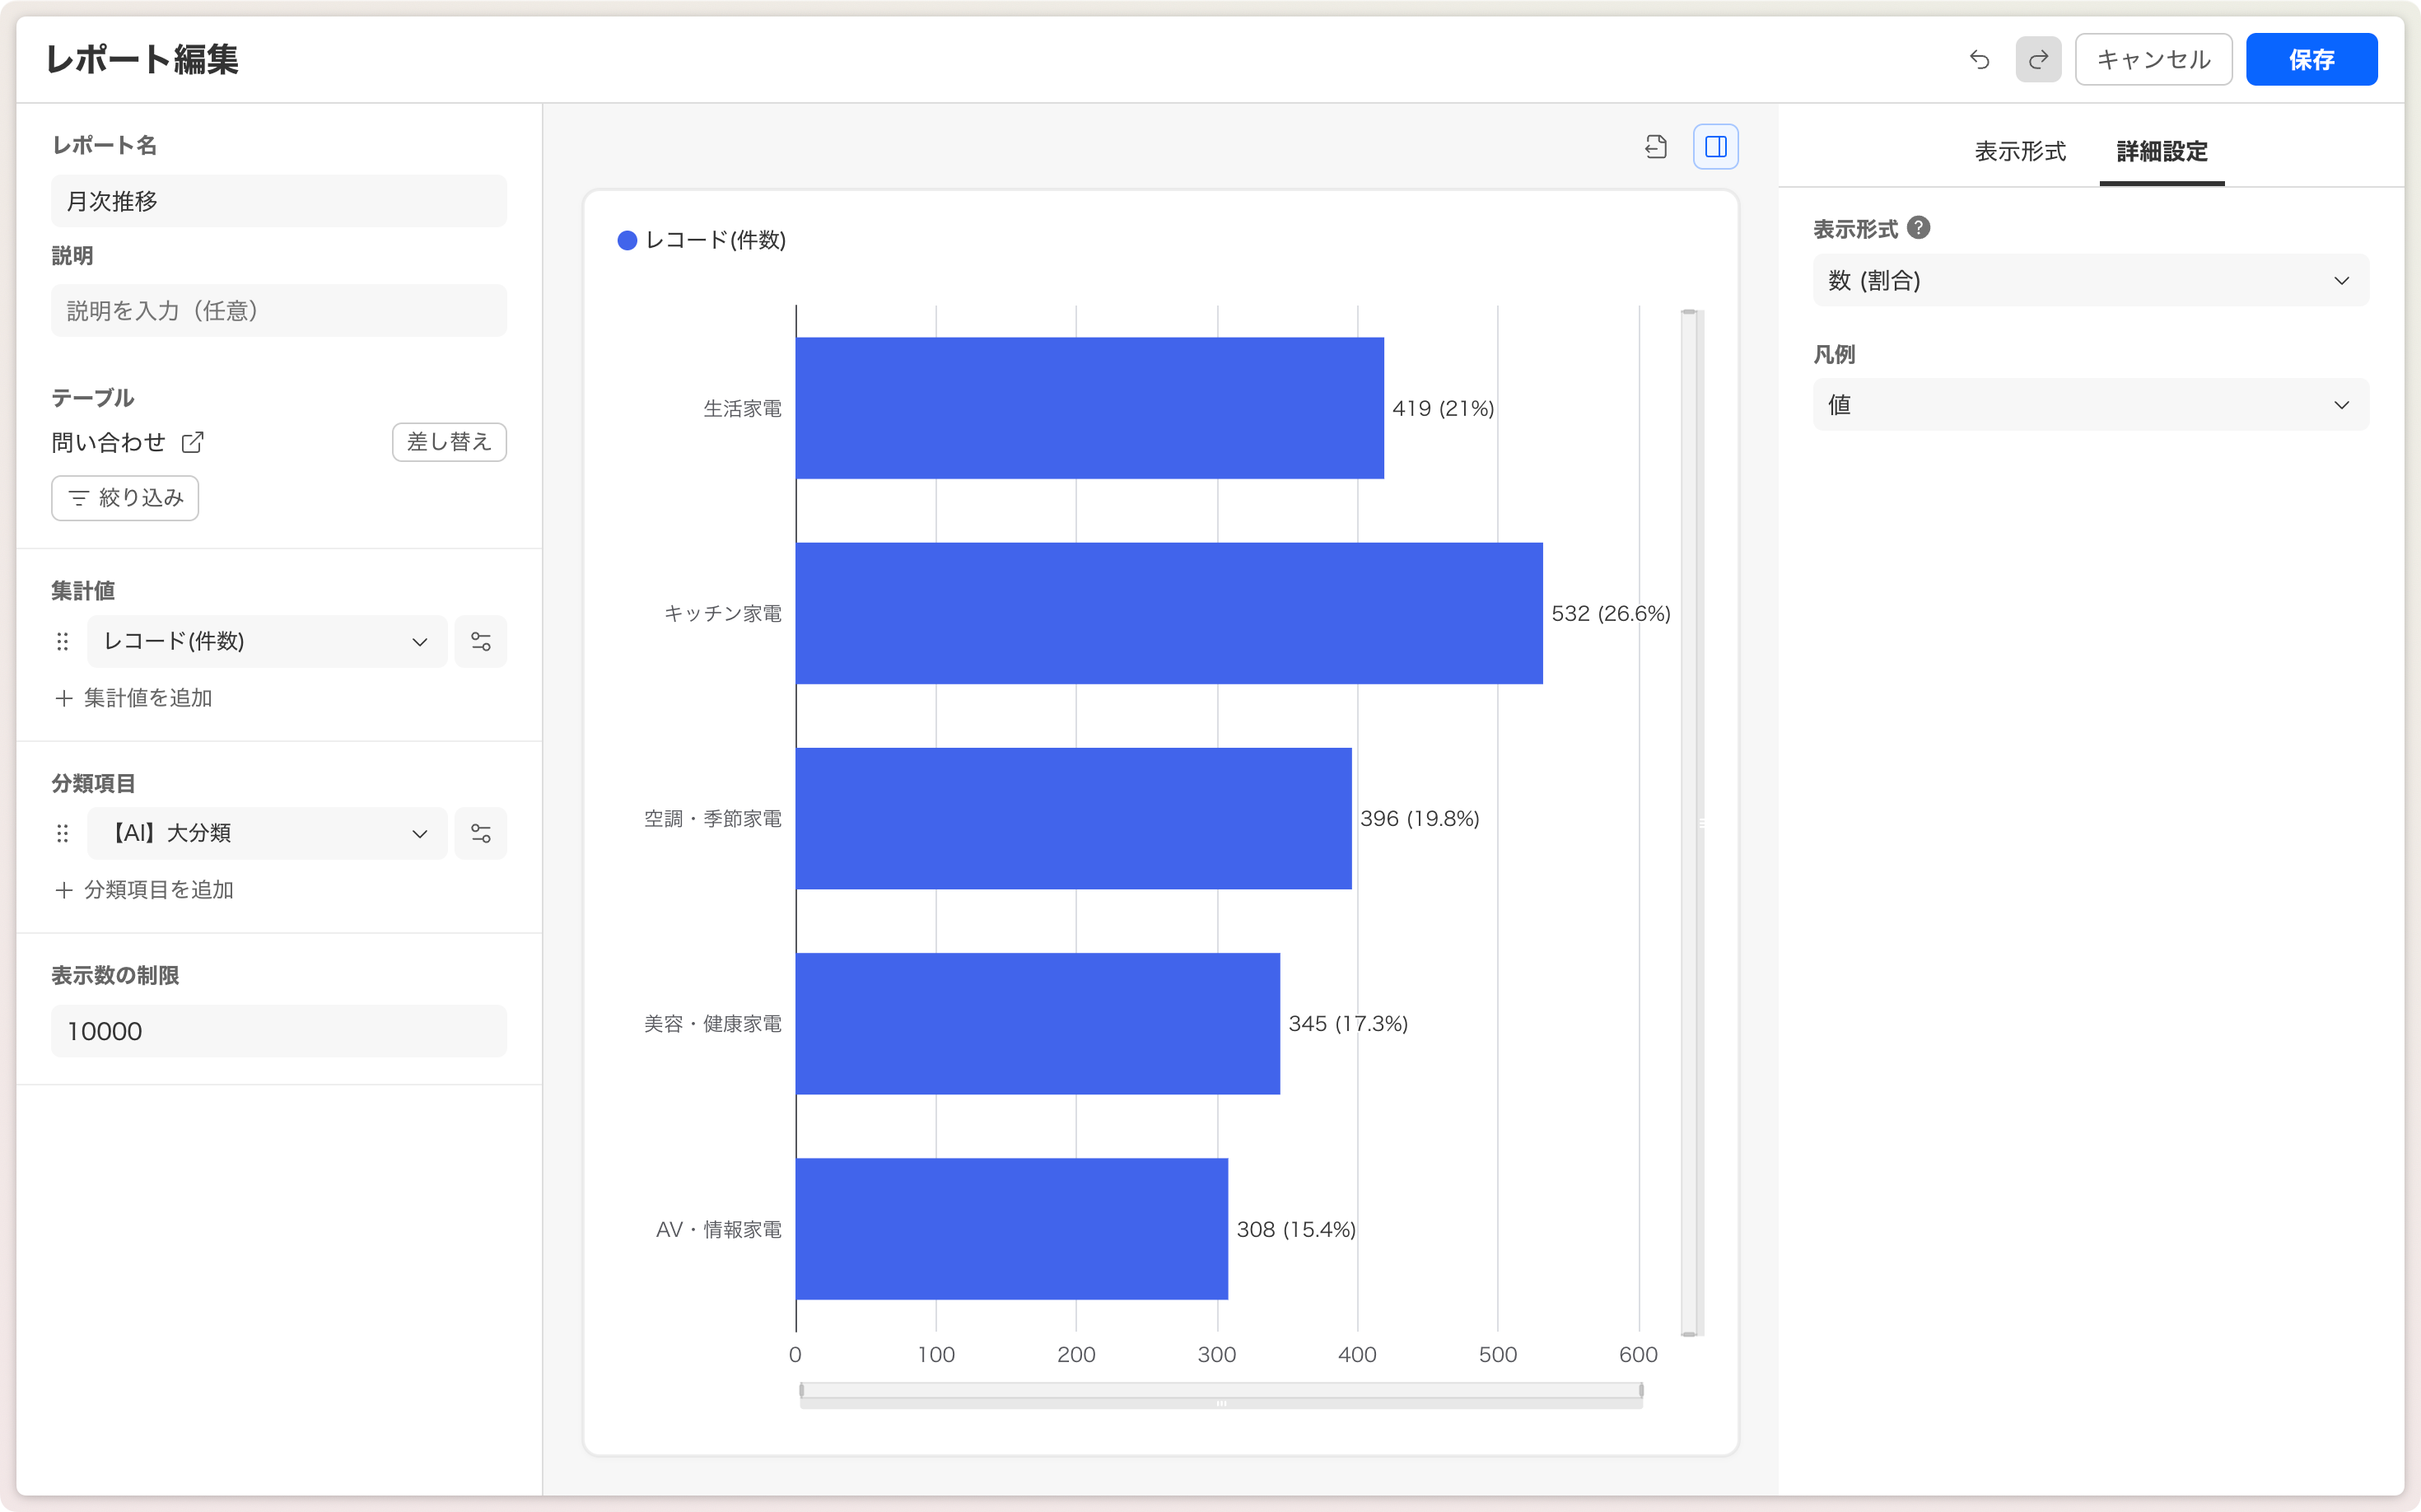The image size is (2421, 1512).
Task: Open settings icon for 【AI】大分類 category
Action: coord(481,833)
